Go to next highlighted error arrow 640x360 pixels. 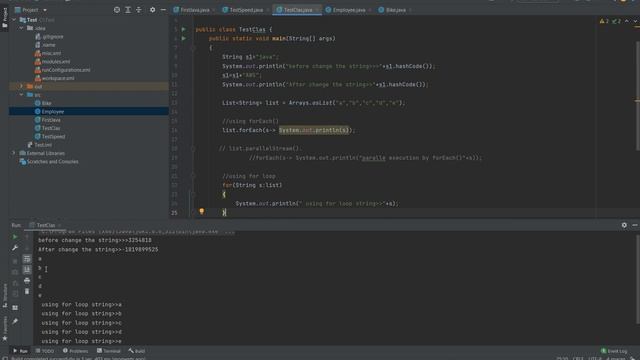pos(636,21)
